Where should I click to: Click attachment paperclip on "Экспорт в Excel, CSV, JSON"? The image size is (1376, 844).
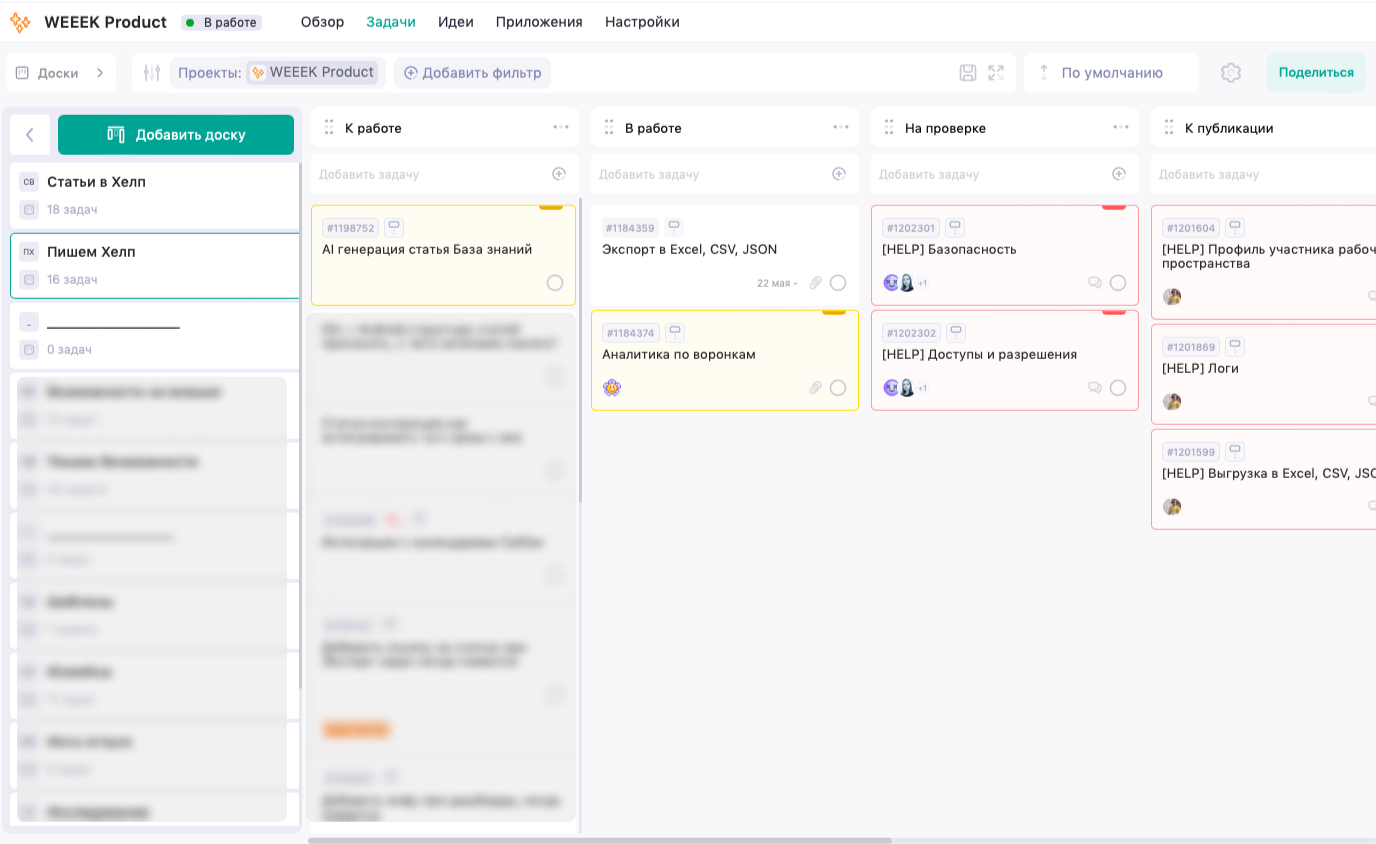[816, 283]
